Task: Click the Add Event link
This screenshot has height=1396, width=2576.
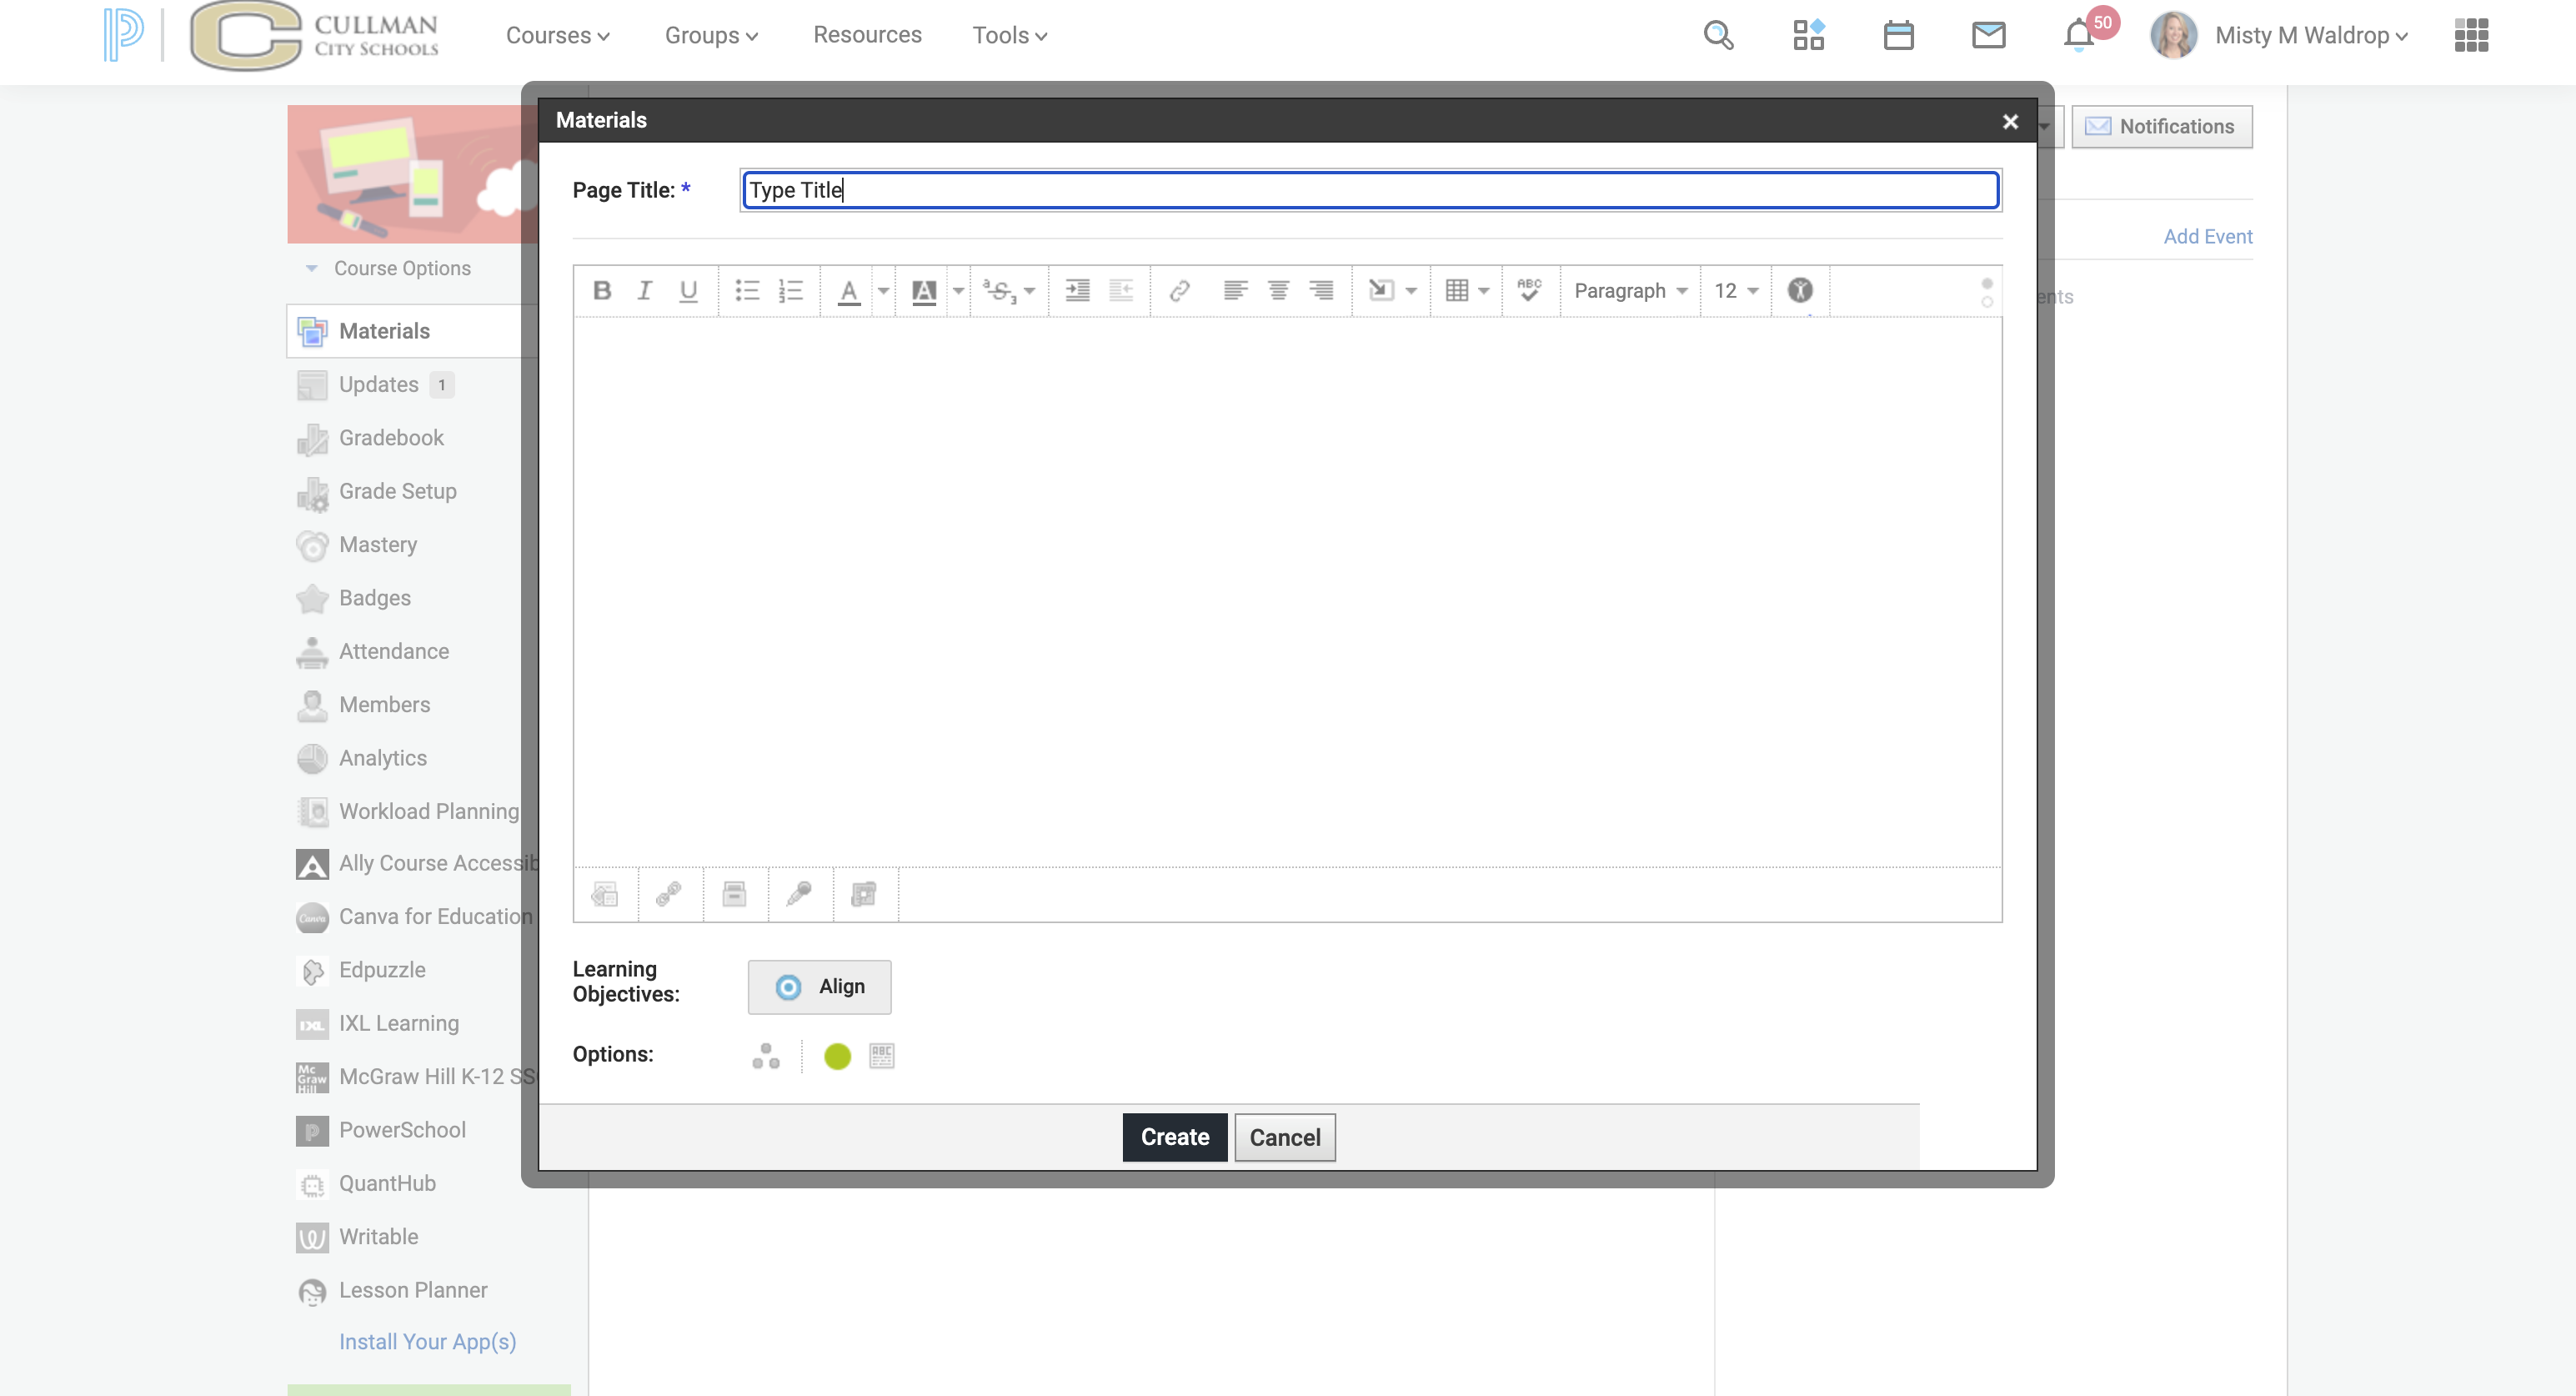Action: pos(2208,237)
